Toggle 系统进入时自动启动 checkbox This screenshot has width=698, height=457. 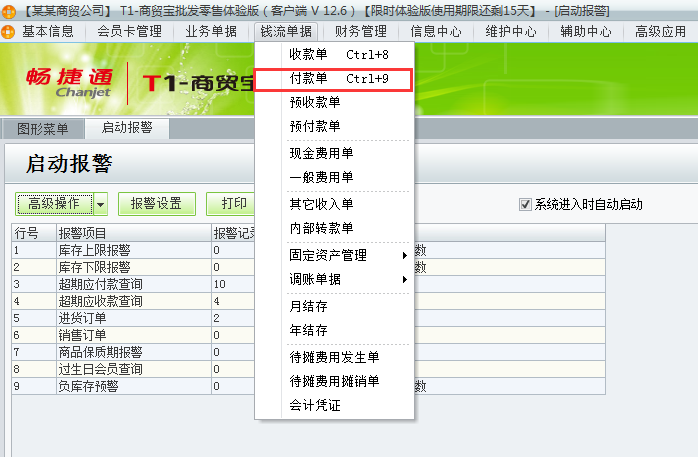525,205
